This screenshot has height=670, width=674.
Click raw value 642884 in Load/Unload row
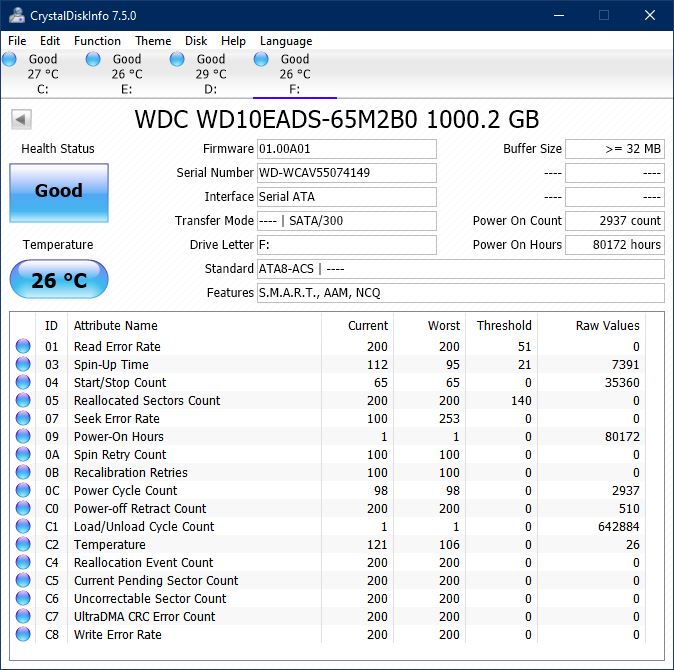click(x=619, y=526)
